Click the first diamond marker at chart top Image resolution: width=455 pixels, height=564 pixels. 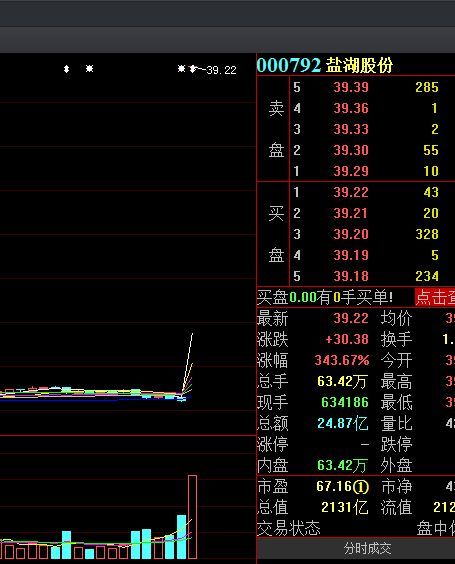click(66, 69)
